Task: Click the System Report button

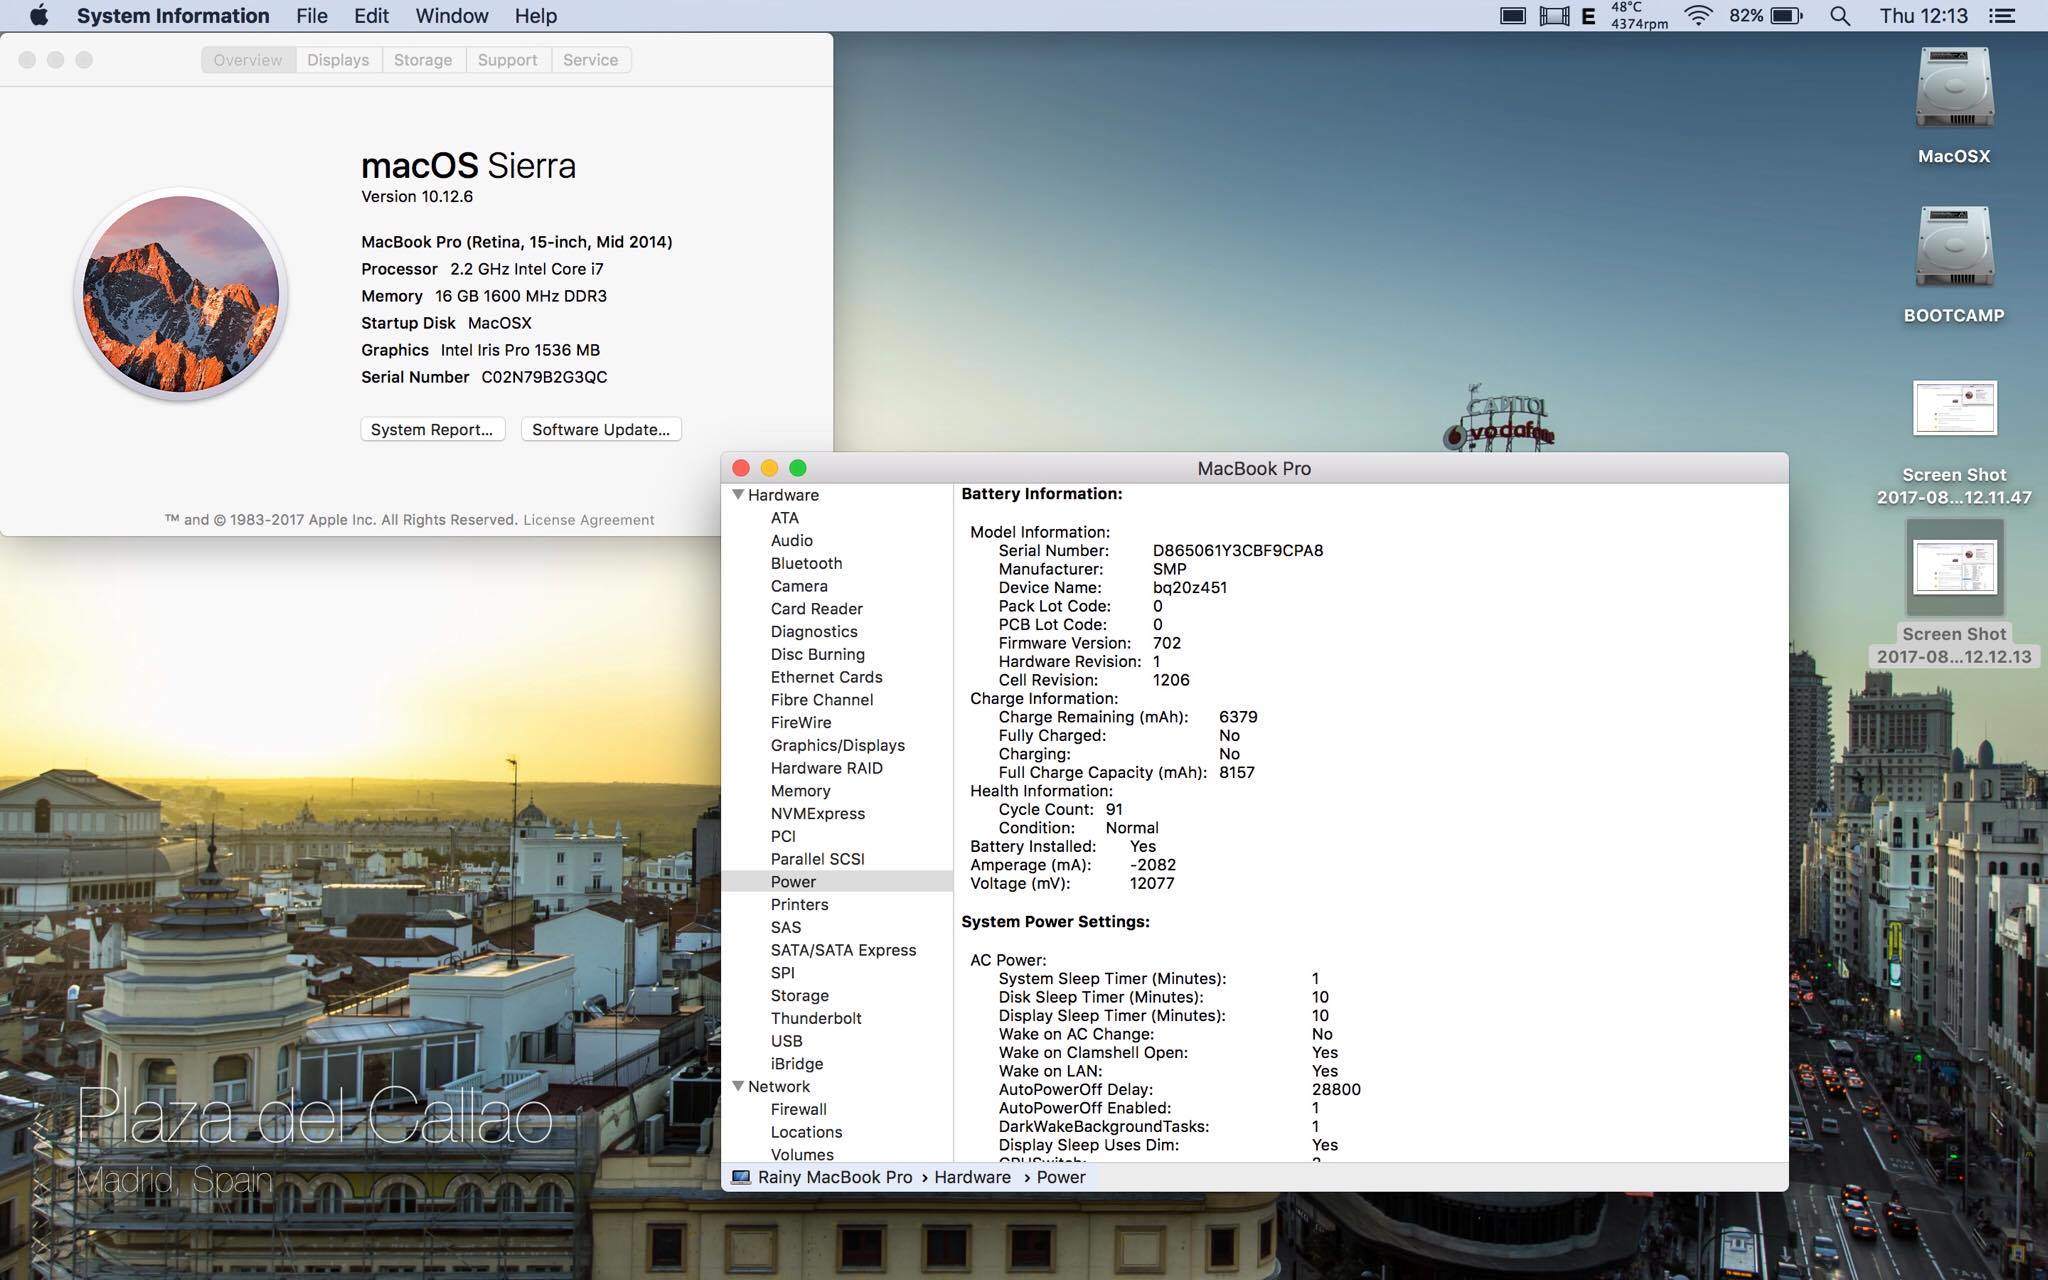Action: click(x=432, y=429)
